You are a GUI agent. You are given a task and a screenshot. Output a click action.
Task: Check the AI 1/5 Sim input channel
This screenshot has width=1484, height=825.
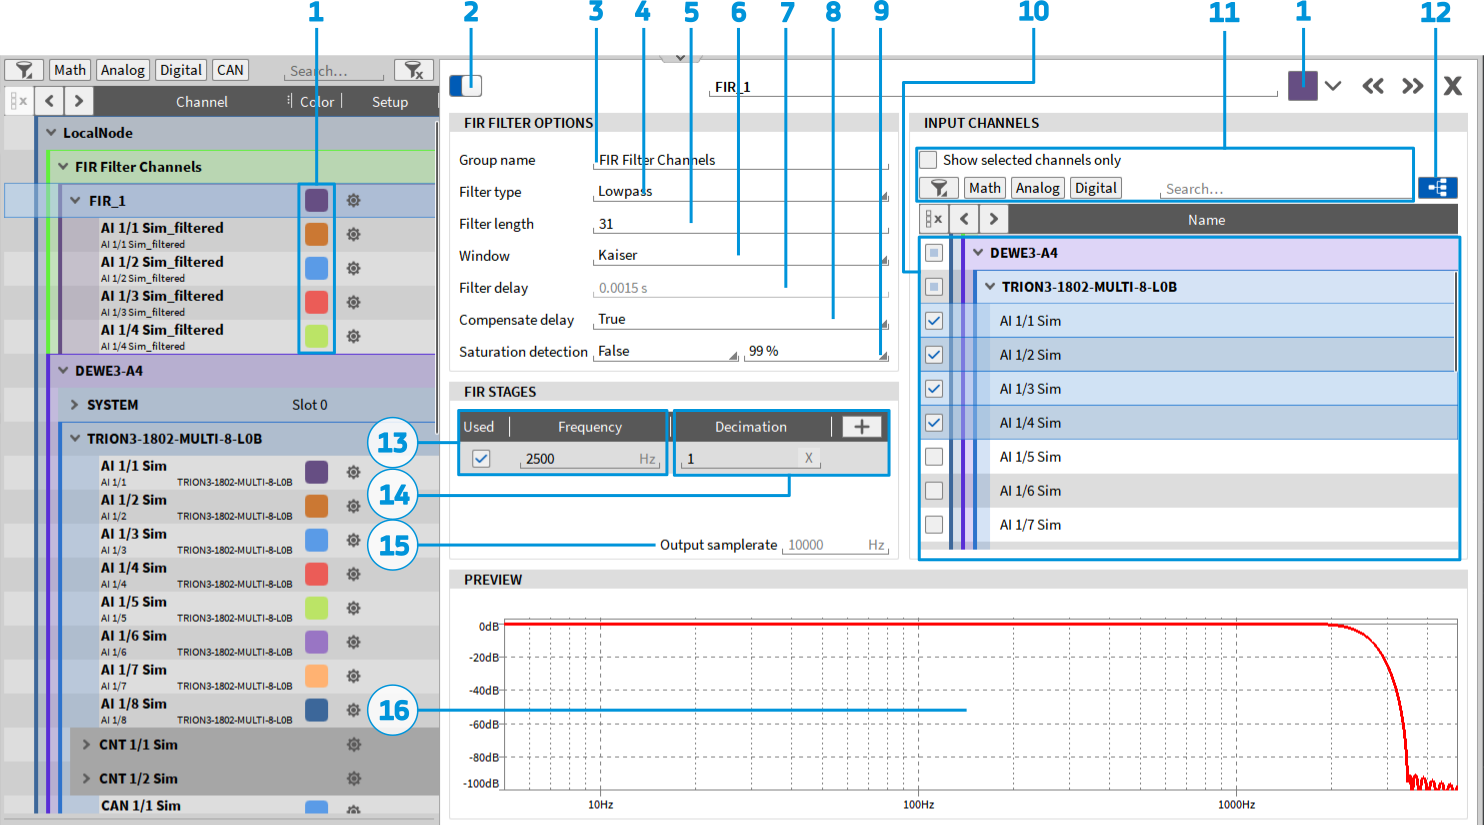(x=934, y=457)
